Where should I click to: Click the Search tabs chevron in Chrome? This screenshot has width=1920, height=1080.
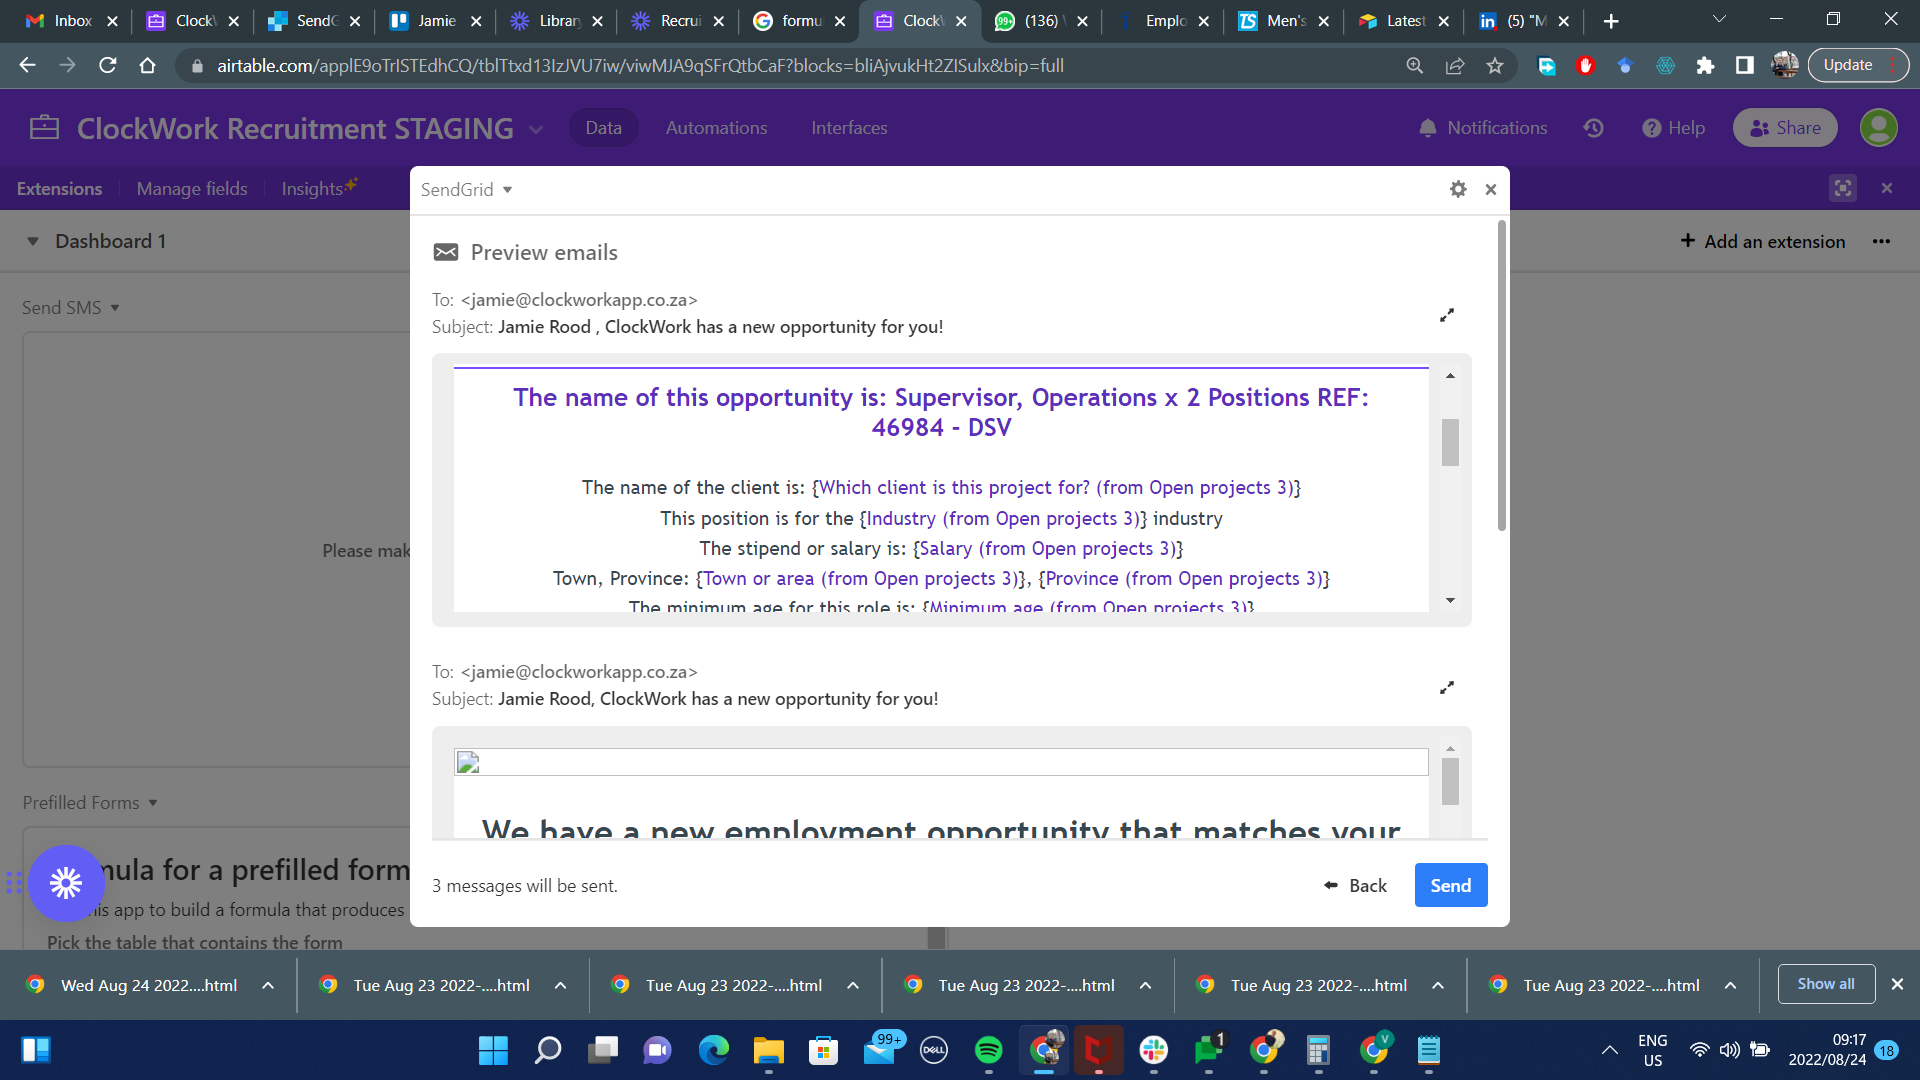tap(1719, 19)
